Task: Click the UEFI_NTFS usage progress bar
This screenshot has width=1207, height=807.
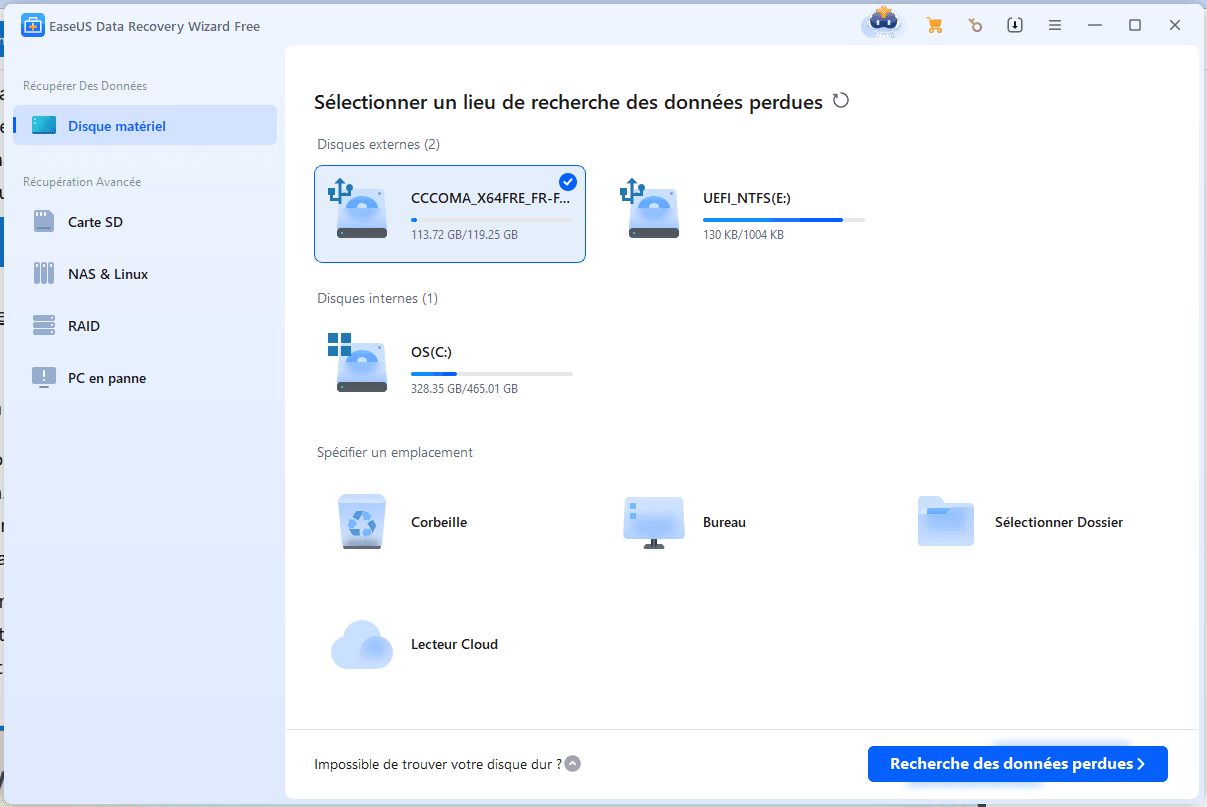Action: click(x=784, y=219)
